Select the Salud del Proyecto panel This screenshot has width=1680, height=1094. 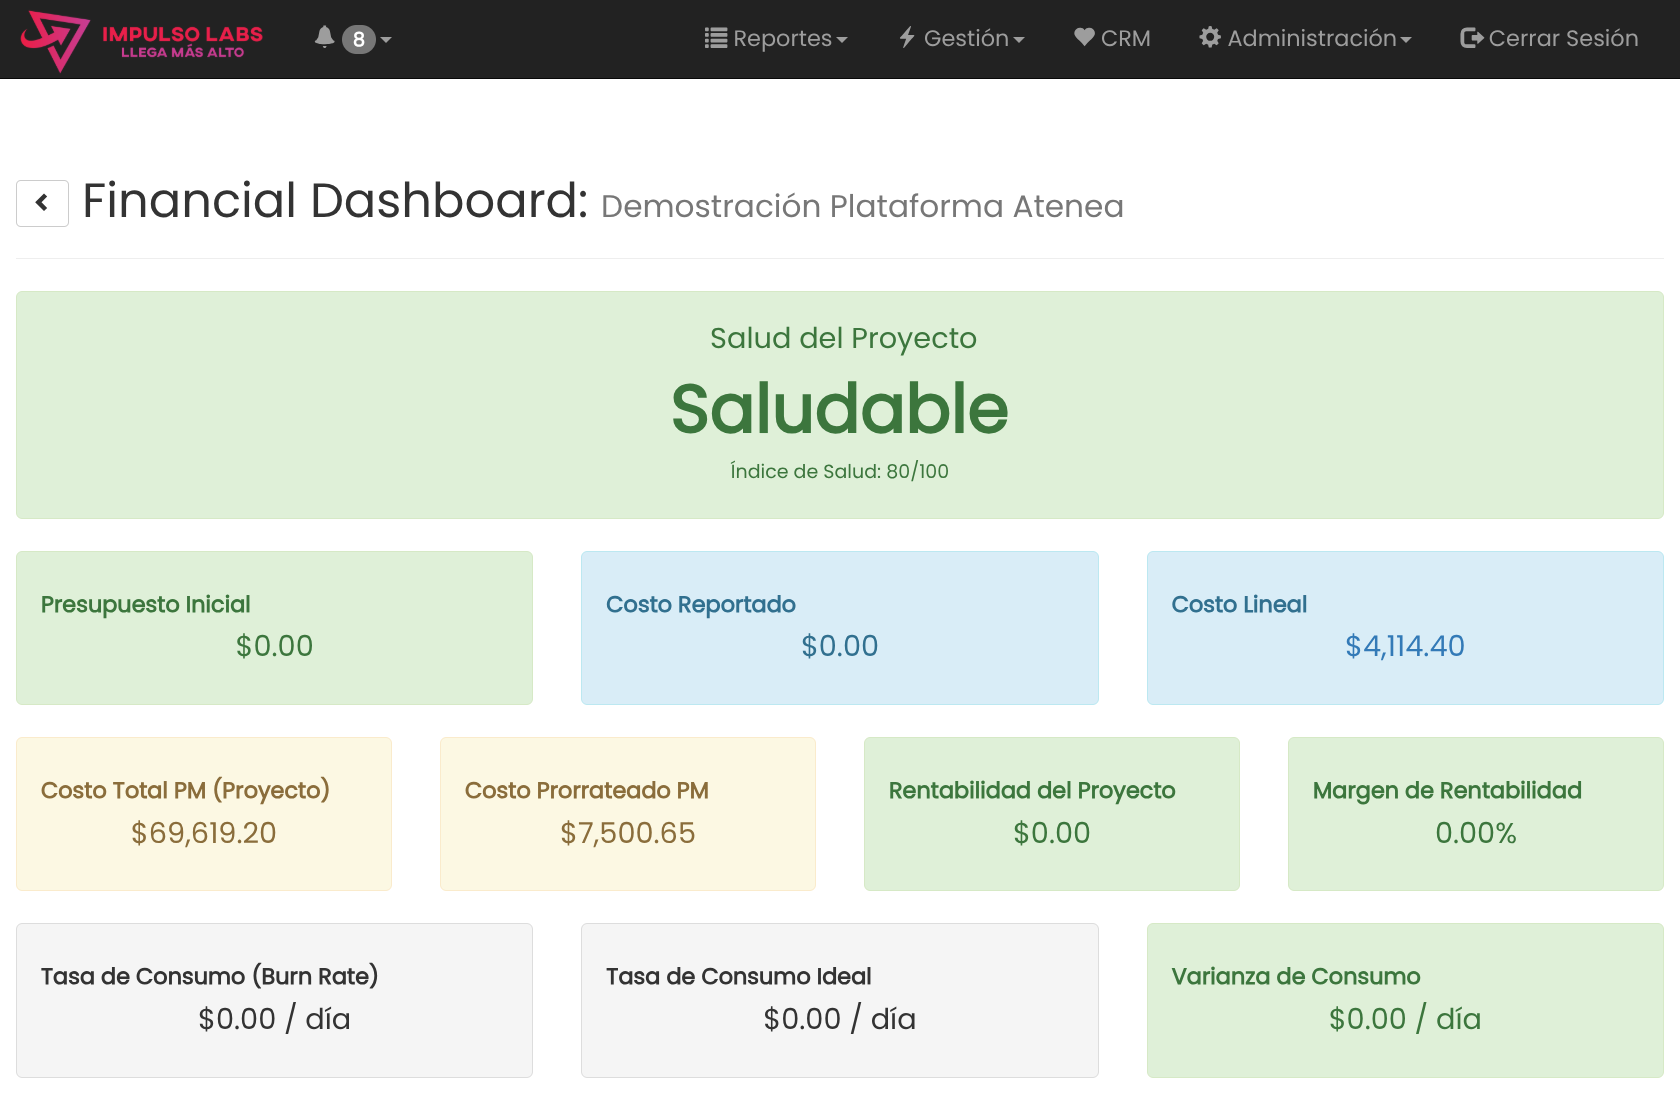839,405
